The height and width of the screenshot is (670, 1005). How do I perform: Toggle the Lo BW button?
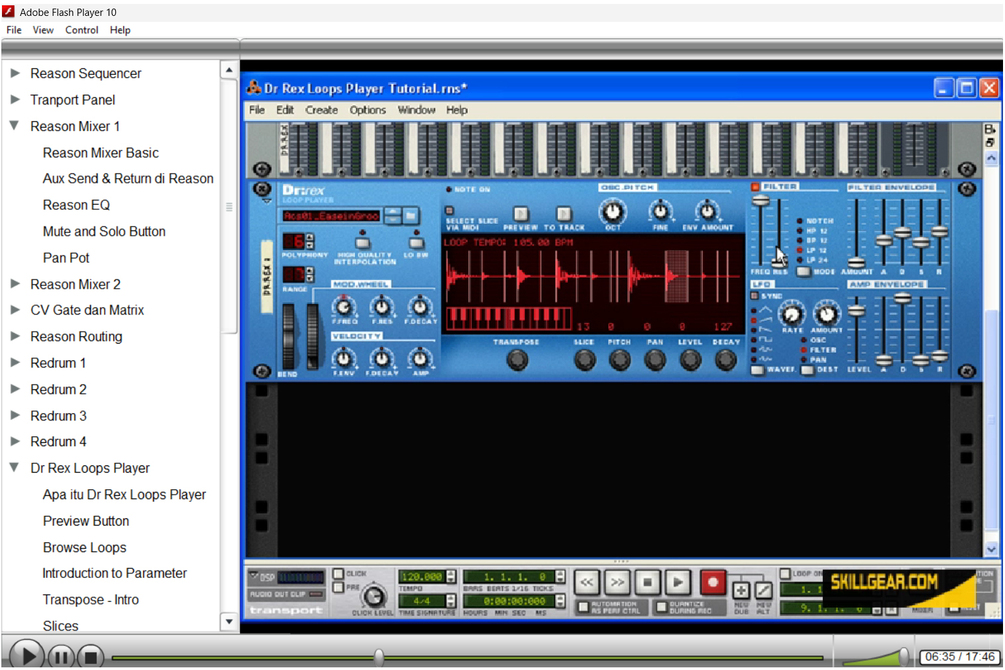tap(417, 243)
